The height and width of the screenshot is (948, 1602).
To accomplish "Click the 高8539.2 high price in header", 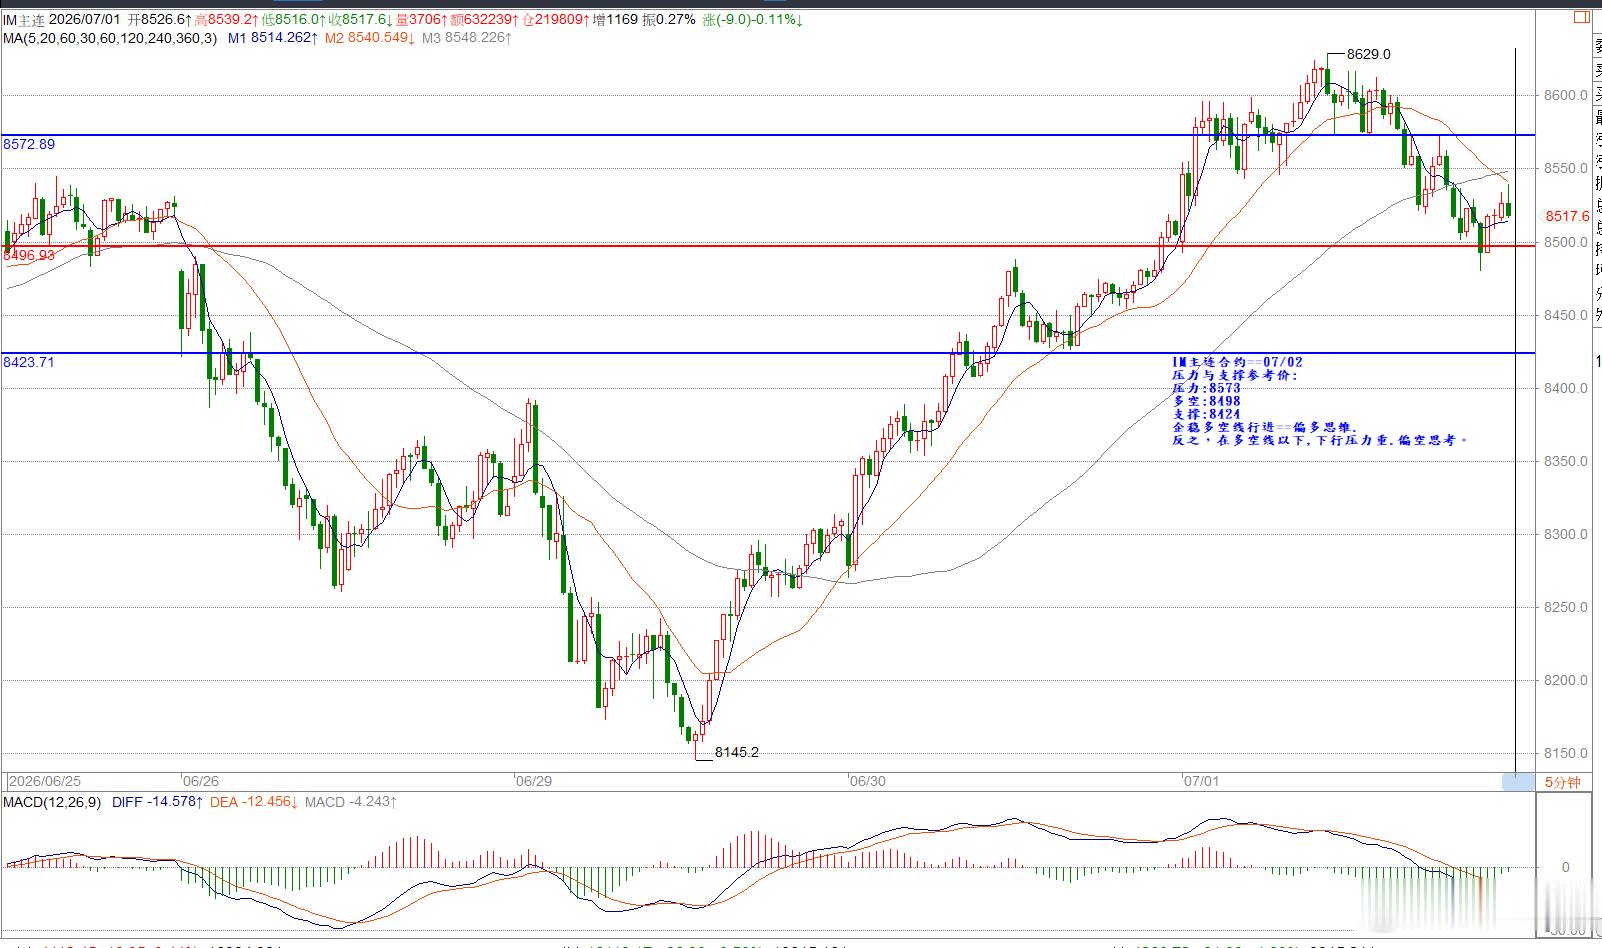I will 227,20.
